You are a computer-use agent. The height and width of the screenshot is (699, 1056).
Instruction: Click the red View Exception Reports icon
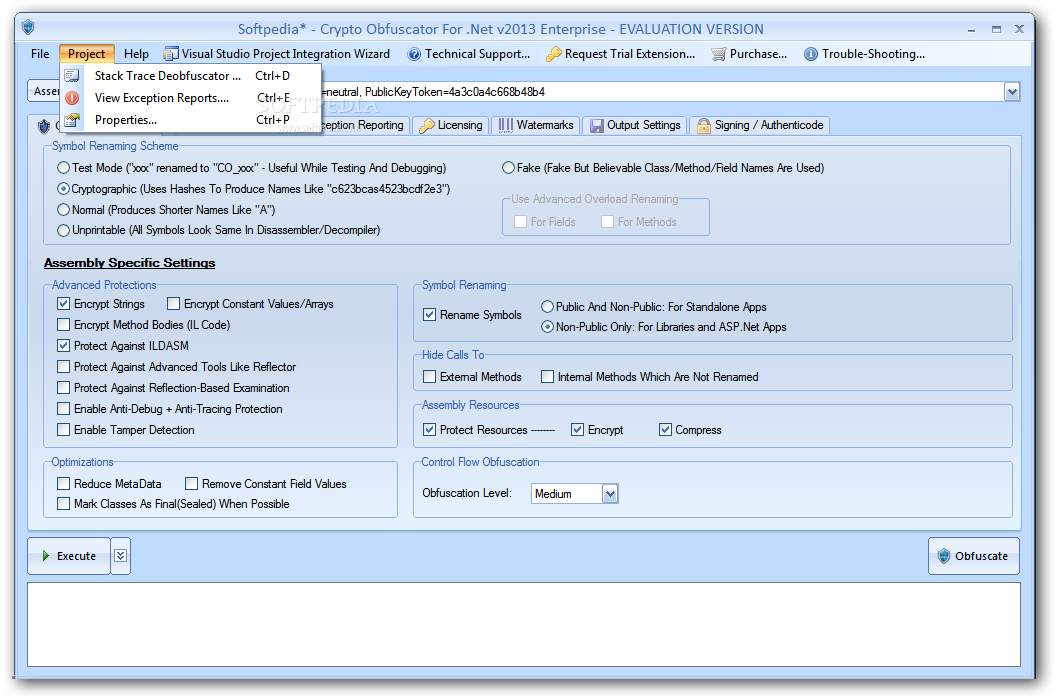coord(72,98)
